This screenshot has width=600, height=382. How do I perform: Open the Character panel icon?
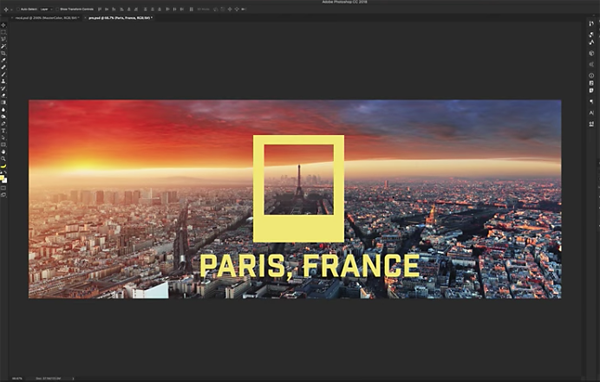click(x=592, y=113)
